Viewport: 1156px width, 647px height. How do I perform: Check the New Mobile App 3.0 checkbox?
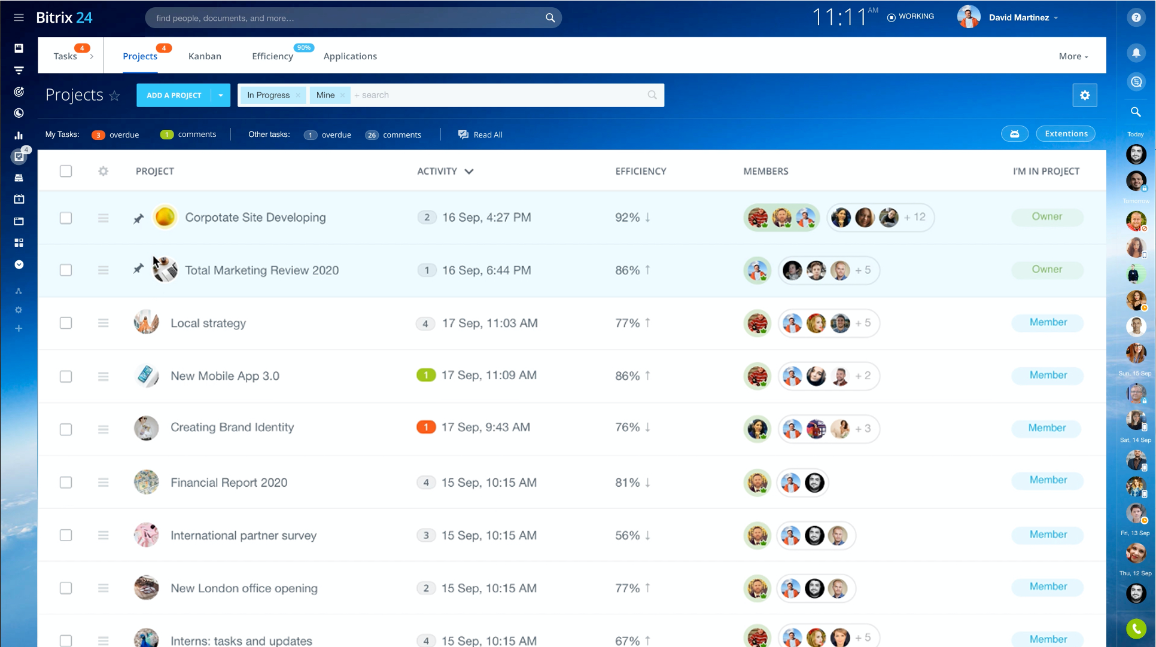point(66,377)
